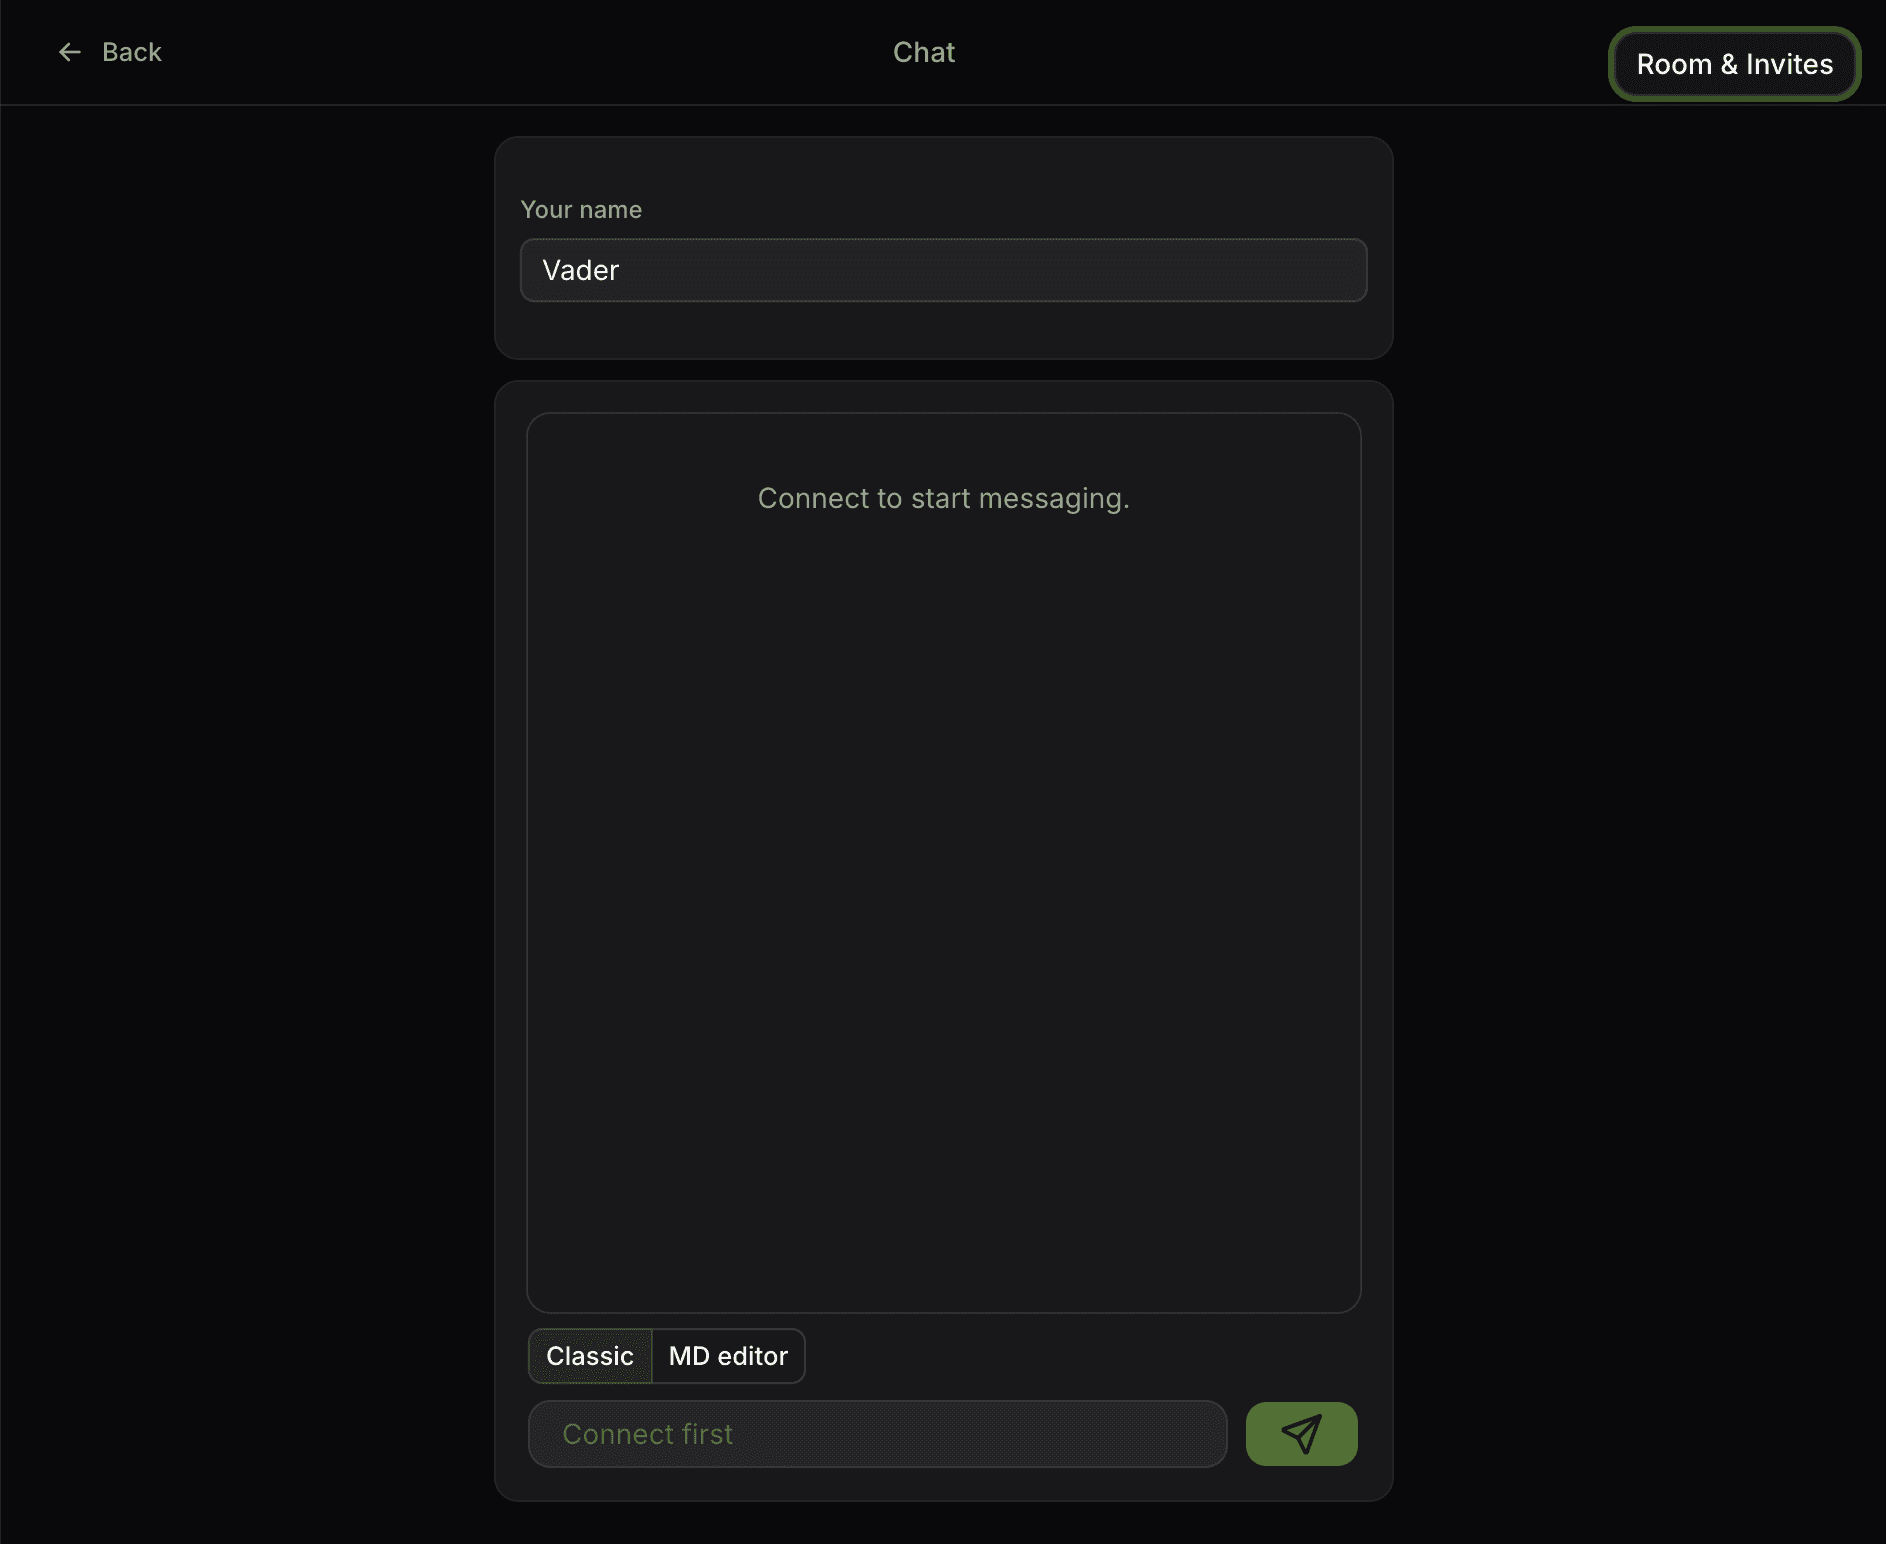Toggle the editor mode to MD editor

click(x=728, y=1356)
